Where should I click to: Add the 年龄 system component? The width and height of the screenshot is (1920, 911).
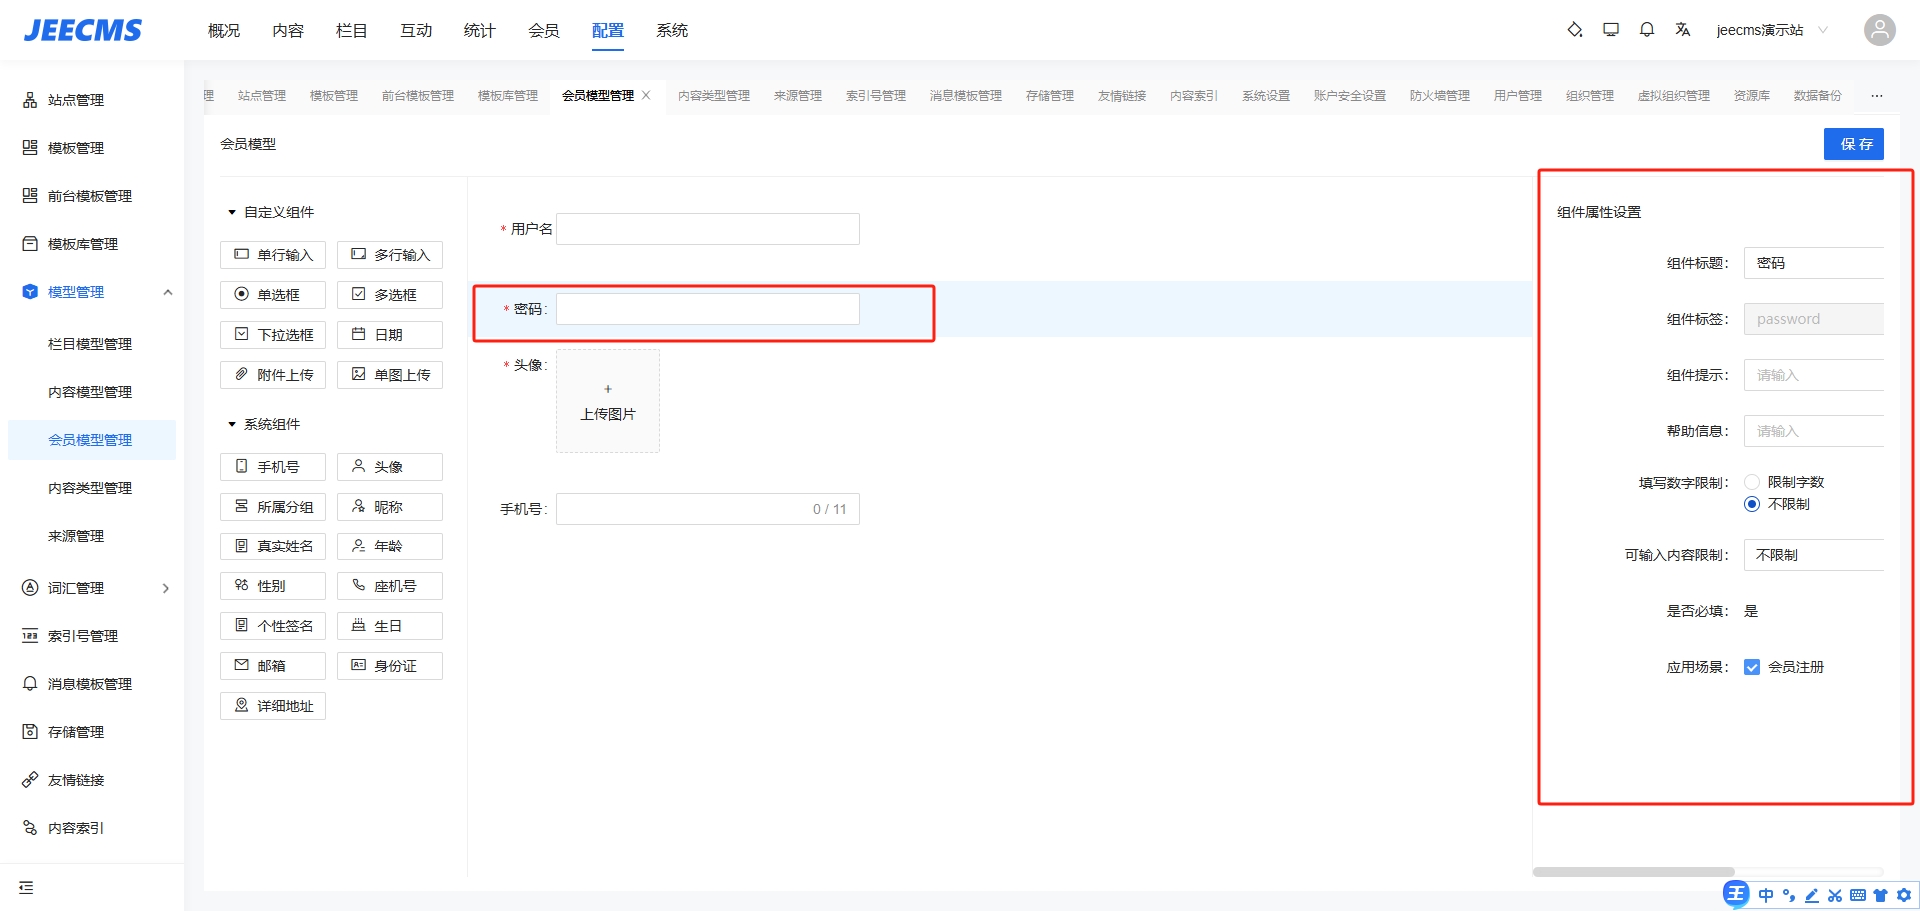point(390,546)
